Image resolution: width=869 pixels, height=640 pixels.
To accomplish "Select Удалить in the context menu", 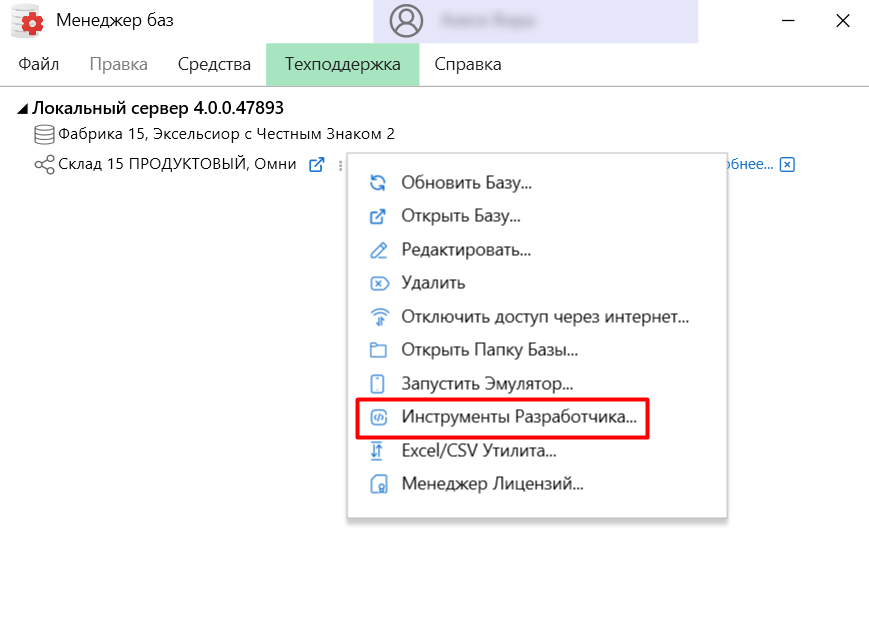I will click(432, 283).
